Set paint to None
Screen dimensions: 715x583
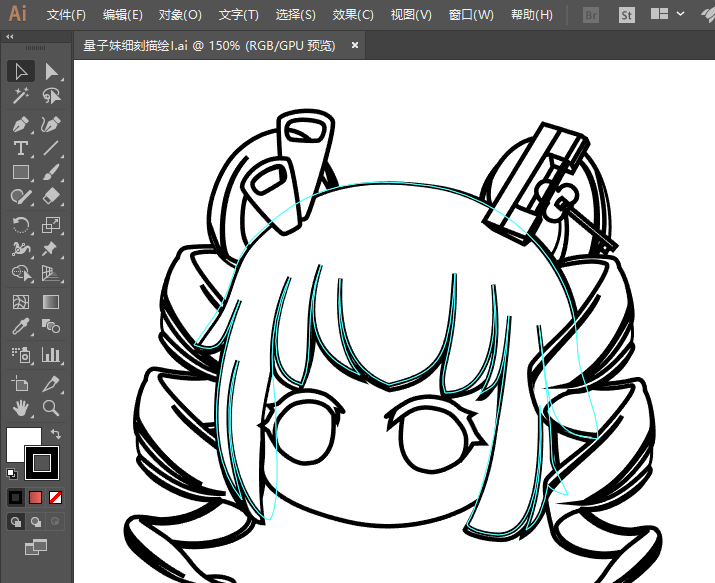pos(56,497)
